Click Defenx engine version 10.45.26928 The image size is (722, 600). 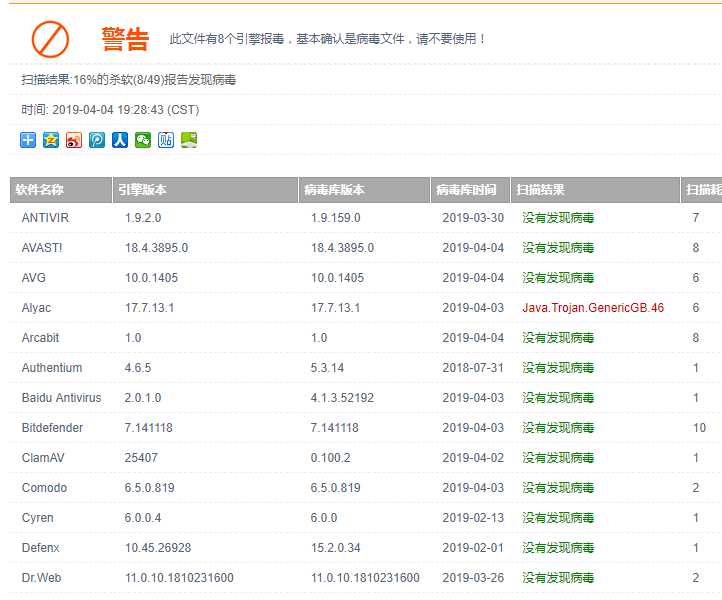[157, 548]
